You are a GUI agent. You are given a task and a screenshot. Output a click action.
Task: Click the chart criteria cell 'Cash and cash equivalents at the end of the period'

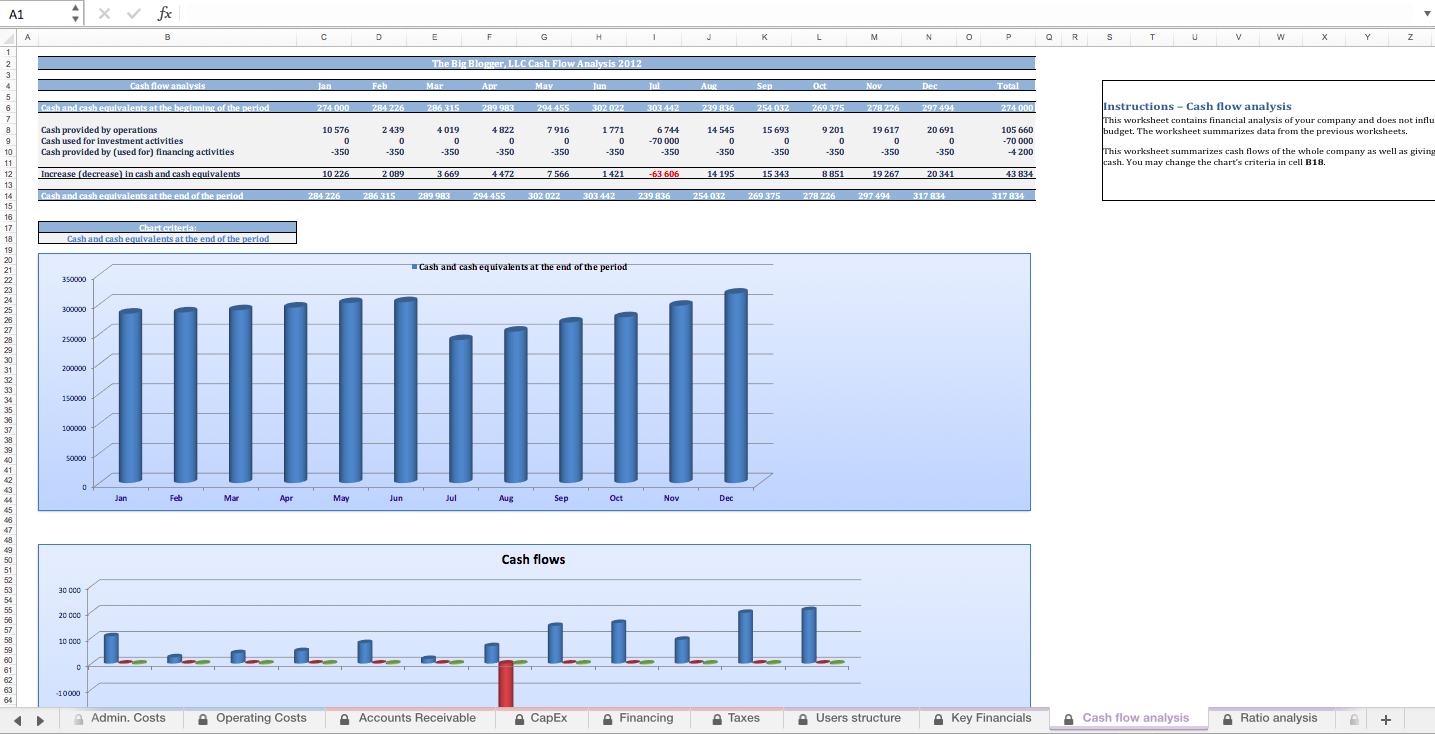167,239
